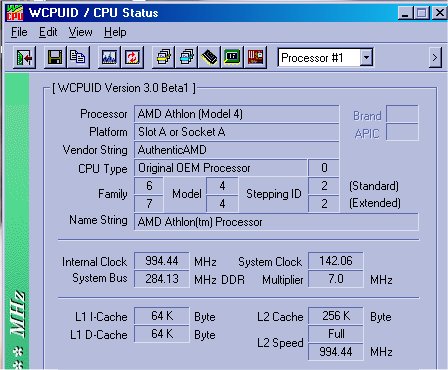
Task: Click the System Bus value 284.13
Action: pos(162,279)
